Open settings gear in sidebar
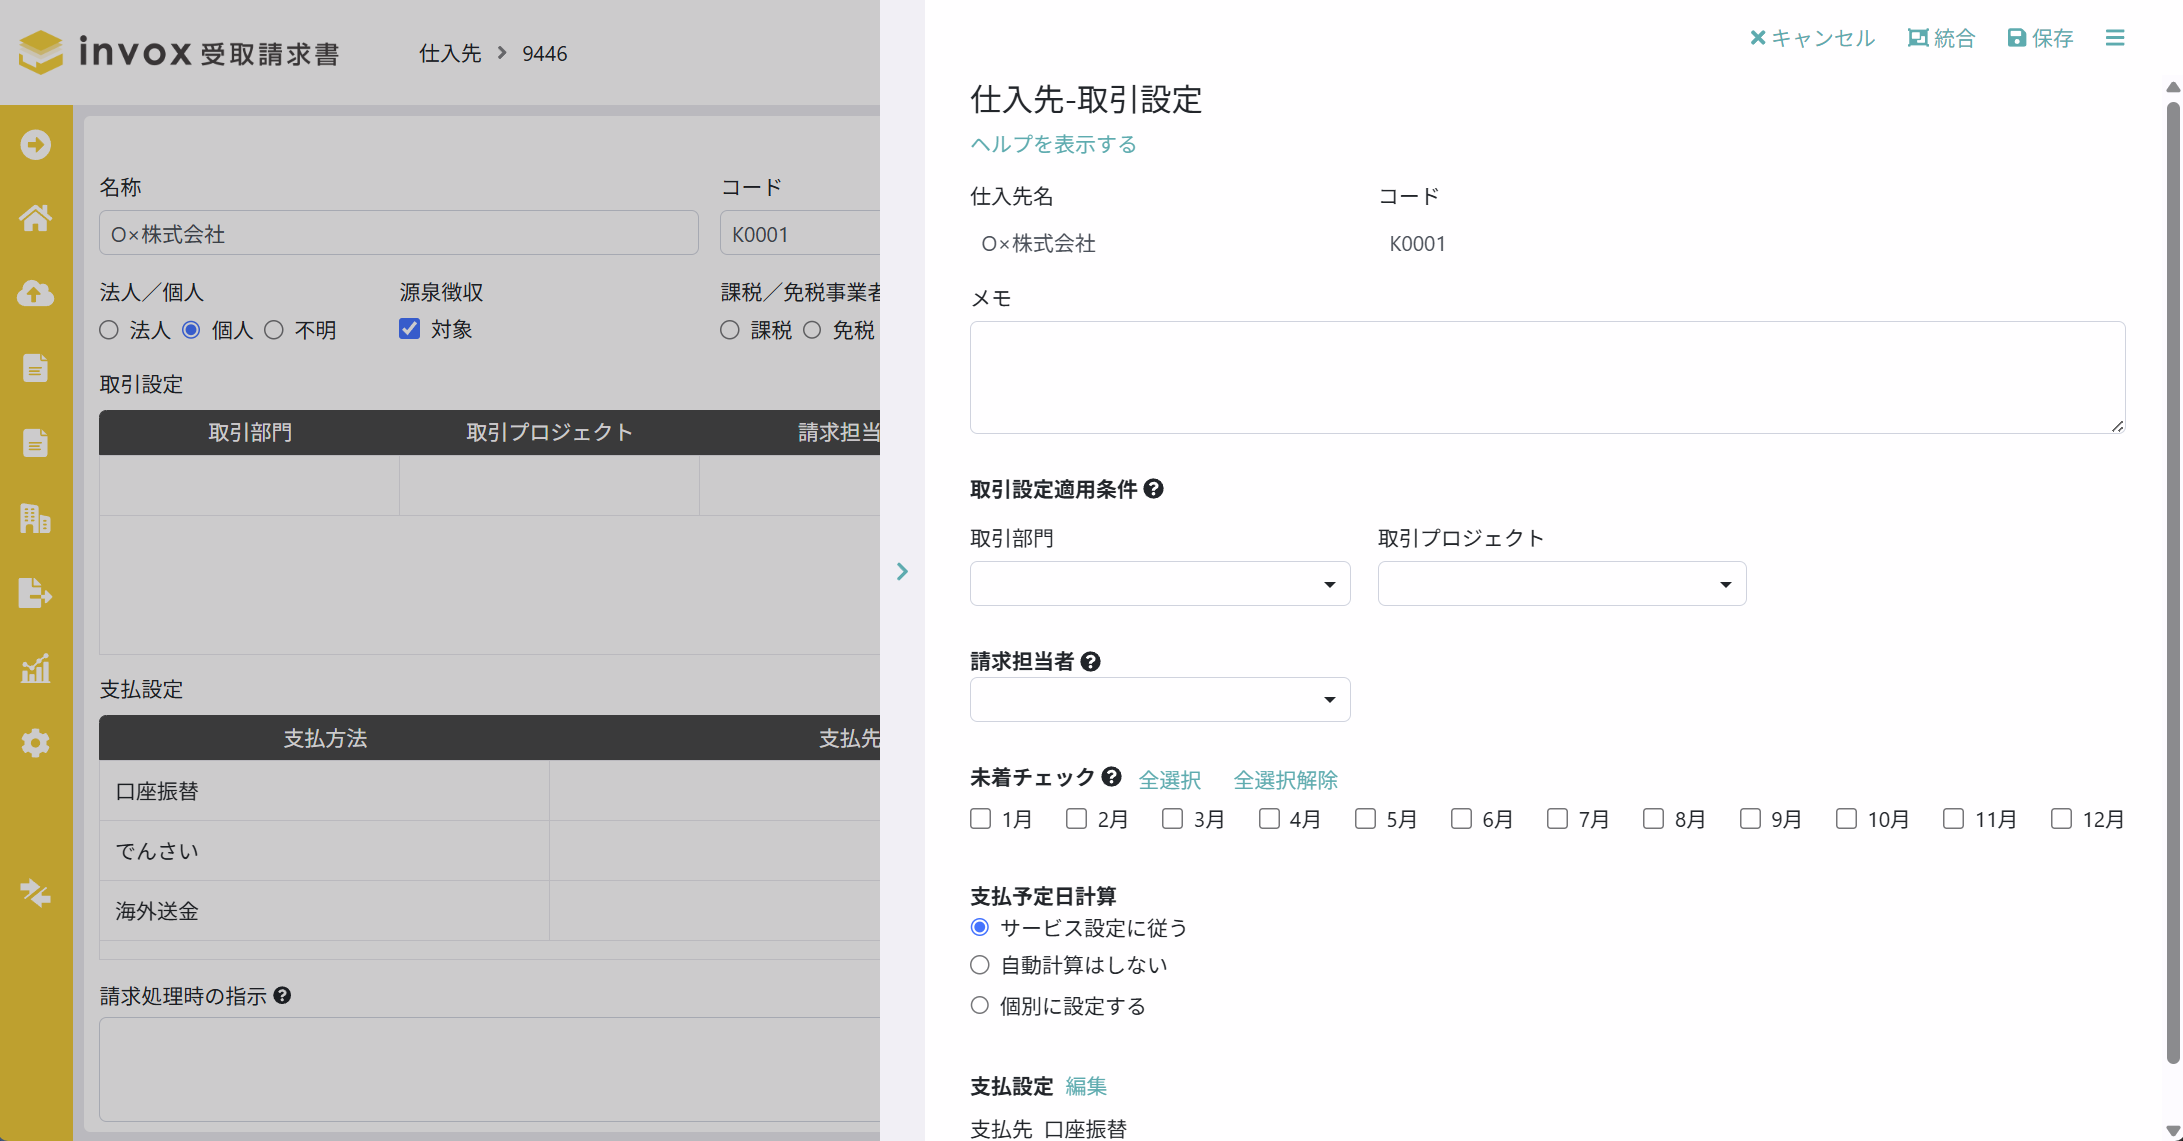The image size is (2183, 1141). (36, 743)
